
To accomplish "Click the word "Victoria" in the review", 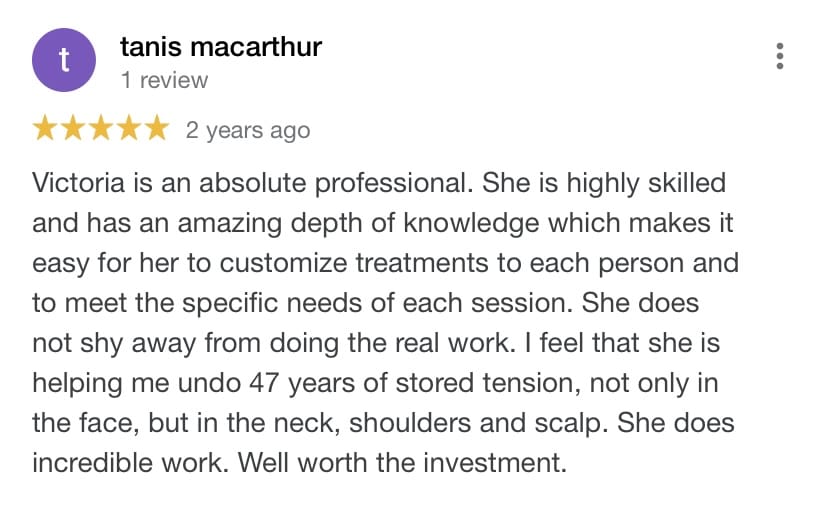I will [77, 184].
